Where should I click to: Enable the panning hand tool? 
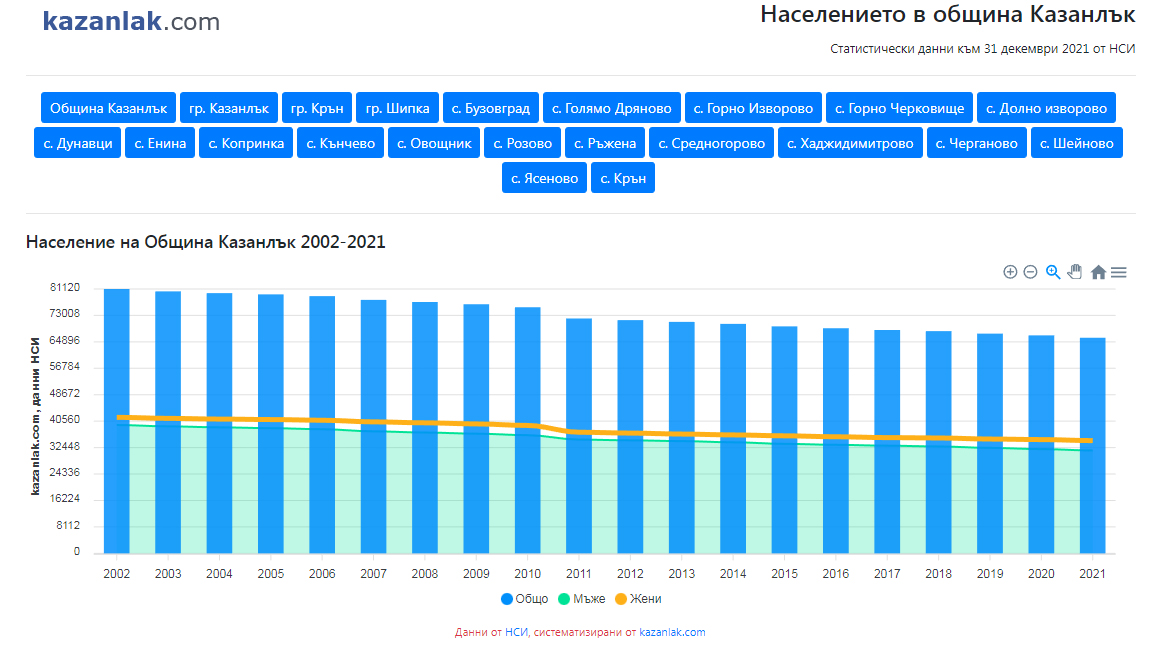click(x=1075, y=272)
